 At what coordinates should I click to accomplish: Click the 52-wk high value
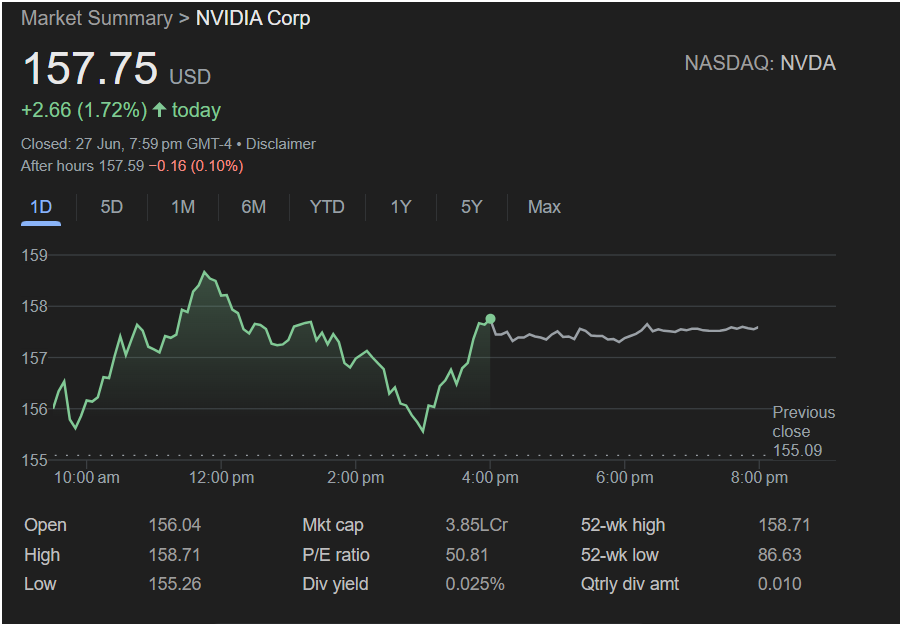coord(783,525)
